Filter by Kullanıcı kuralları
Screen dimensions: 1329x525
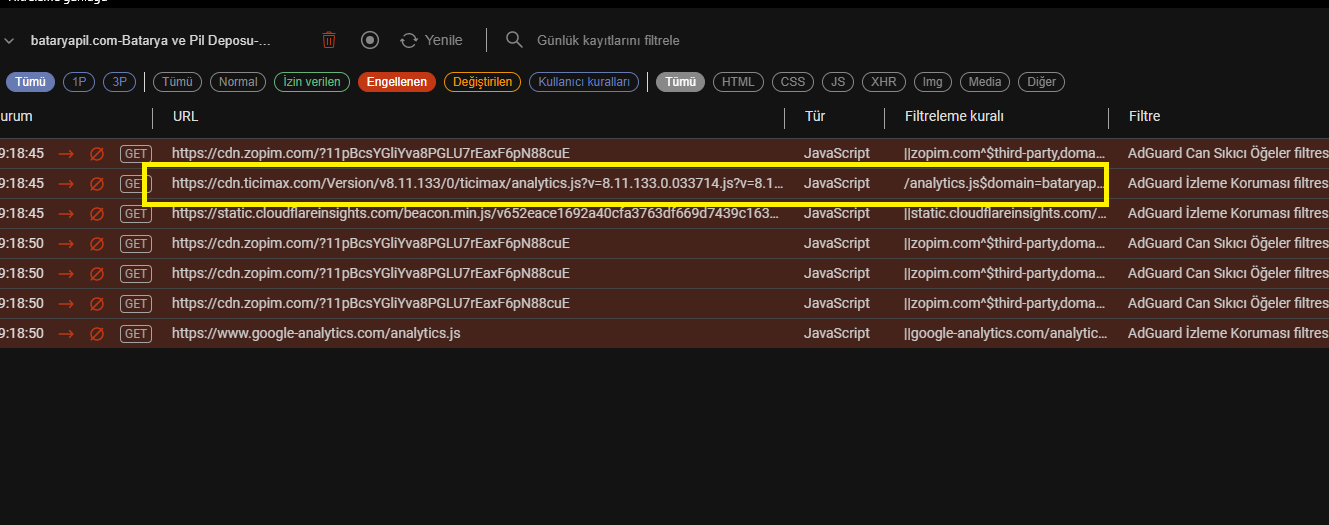[584, 82]
